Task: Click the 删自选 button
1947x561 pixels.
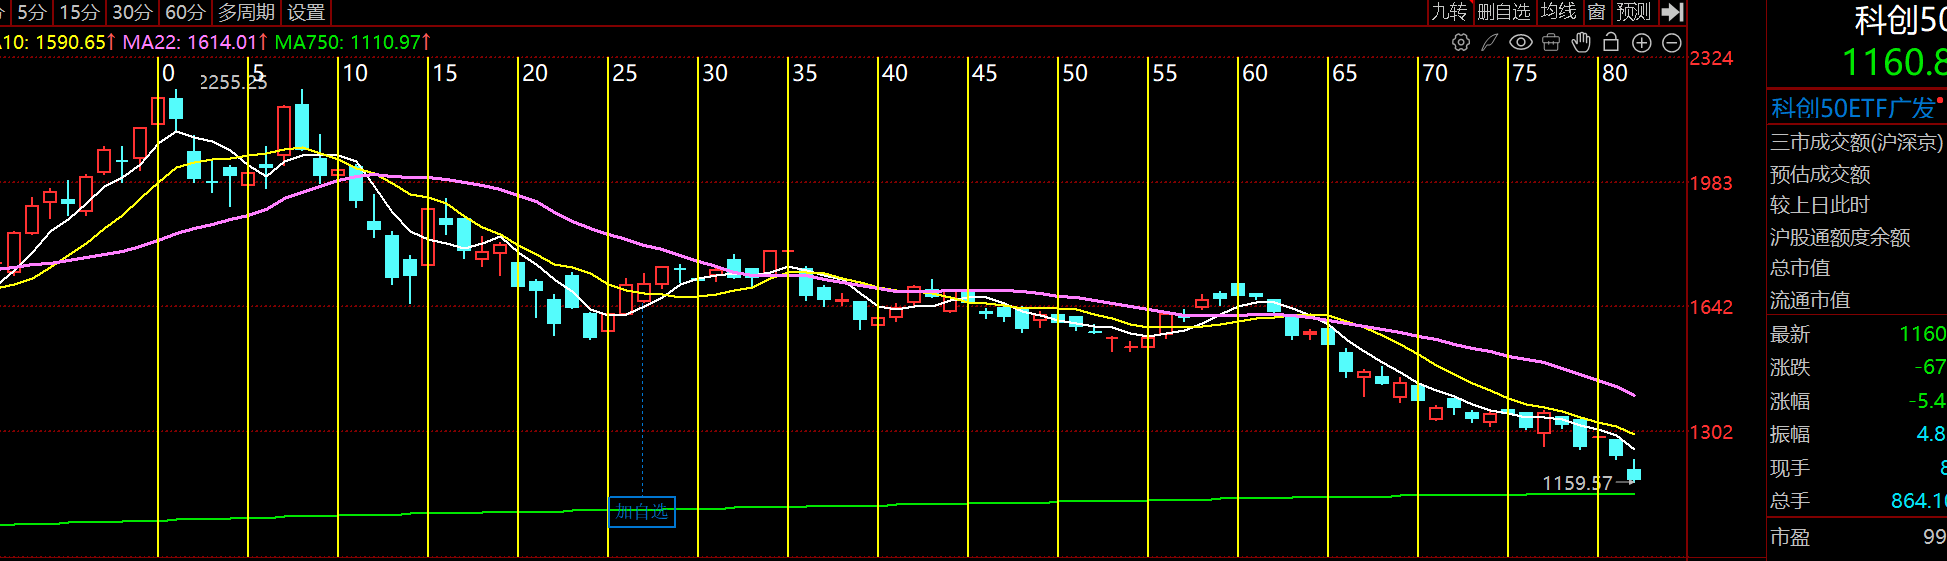Action: click(x=1504, y=12)
